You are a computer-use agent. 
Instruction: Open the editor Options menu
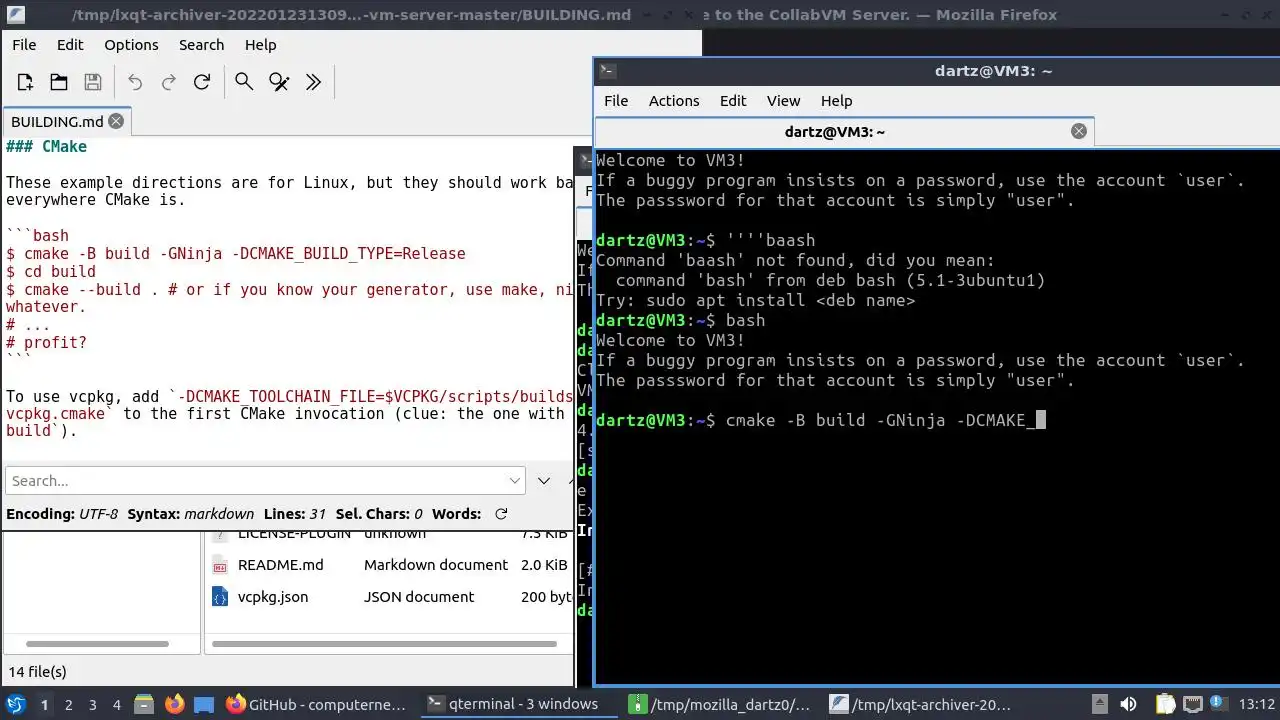tap(131, 45)
